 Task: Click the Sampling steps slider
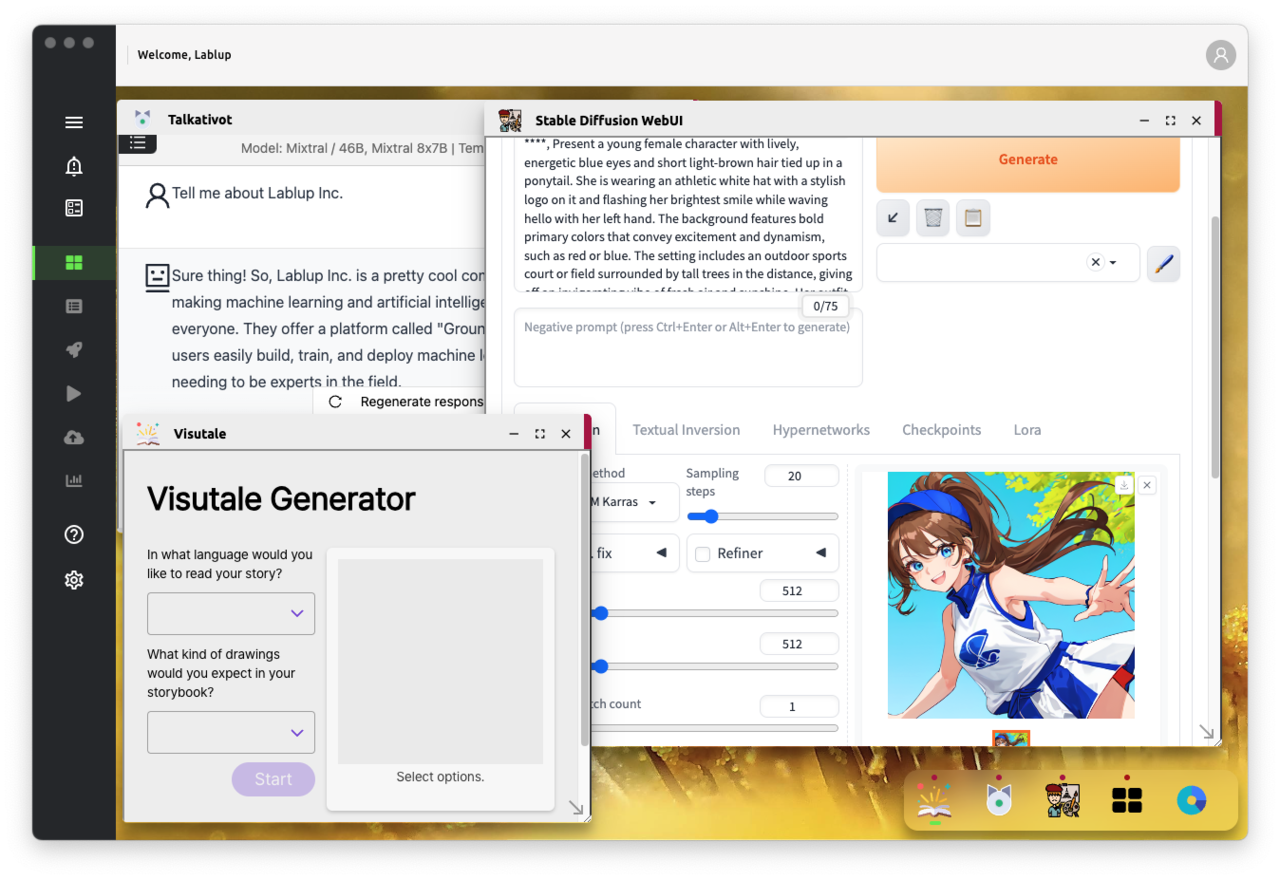point(762,517)
